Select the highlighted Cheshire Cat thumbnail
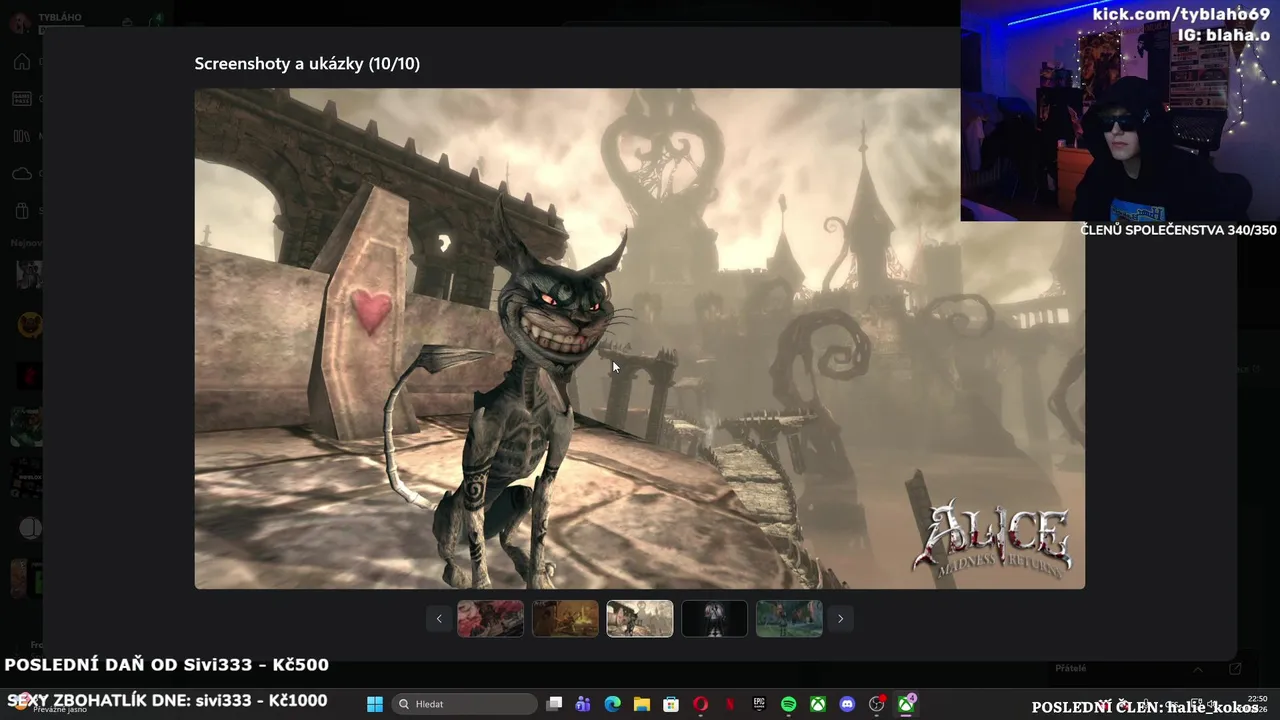 tap(640, 619)
